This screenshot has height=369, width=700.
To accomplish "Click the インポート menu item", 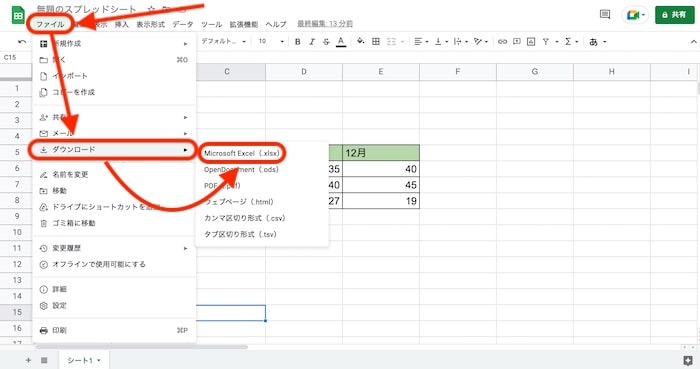I will click(x=114, y=76).
